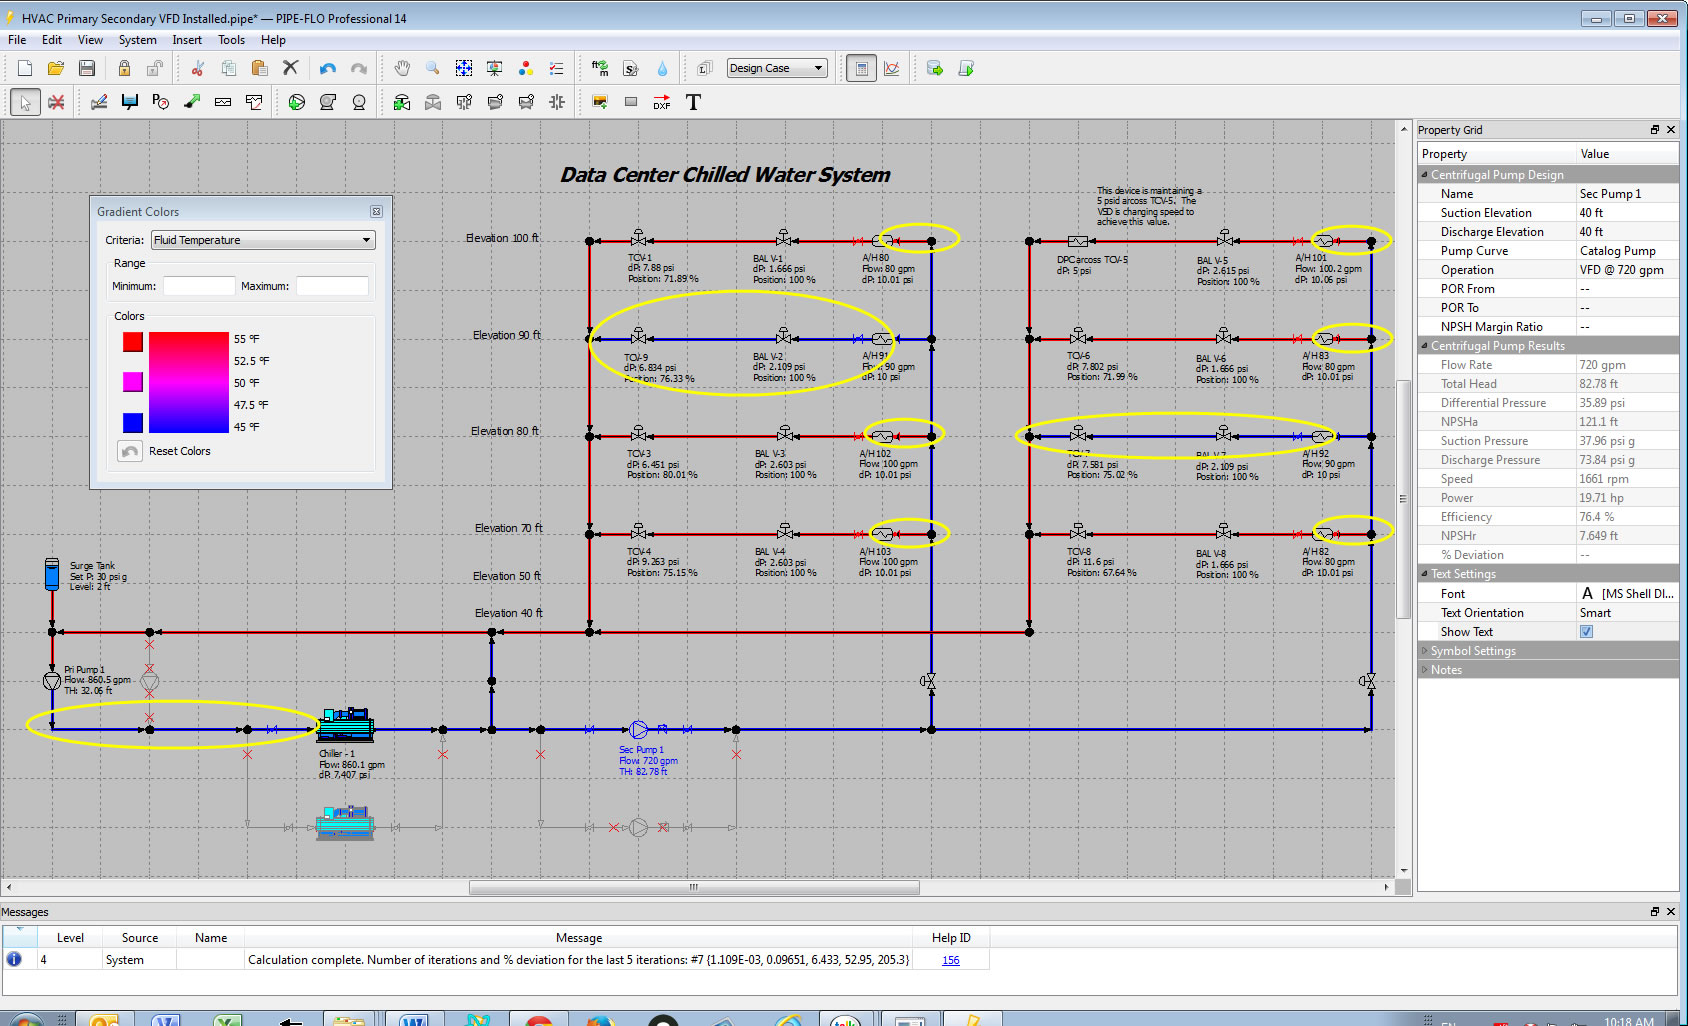Click the blue Undo arrow

pyautogui.click(x=328, y=68)
